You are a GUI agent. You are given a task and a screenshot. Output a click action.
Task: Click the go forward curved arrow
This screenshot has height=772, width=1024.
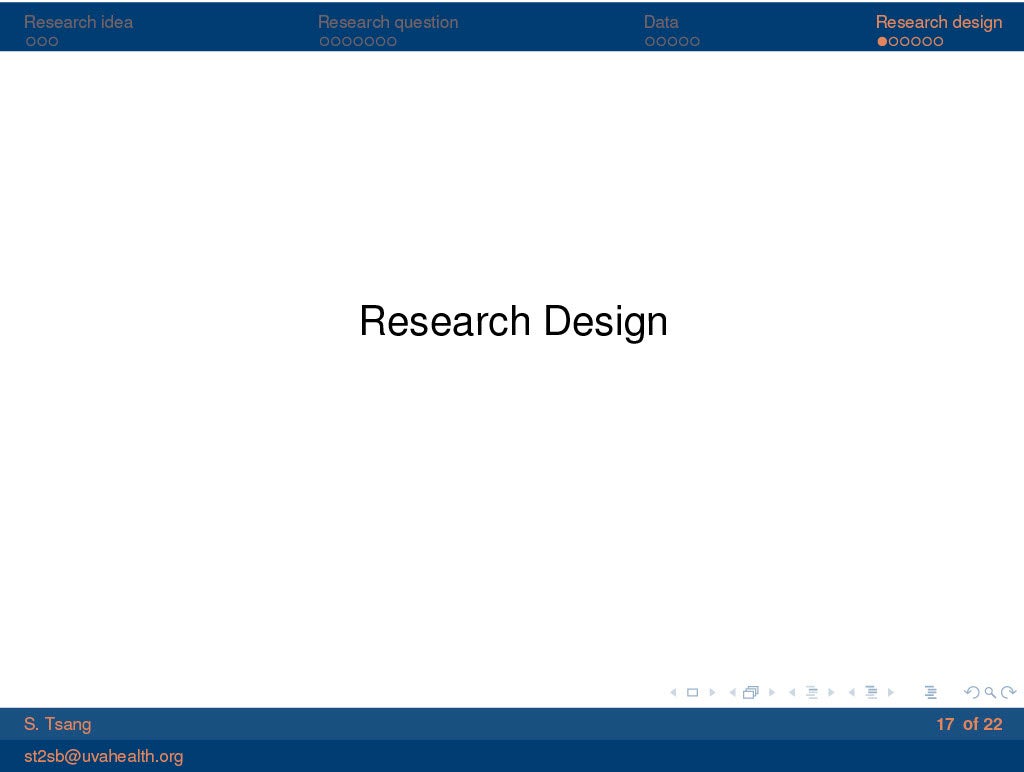pos(1008,692)
